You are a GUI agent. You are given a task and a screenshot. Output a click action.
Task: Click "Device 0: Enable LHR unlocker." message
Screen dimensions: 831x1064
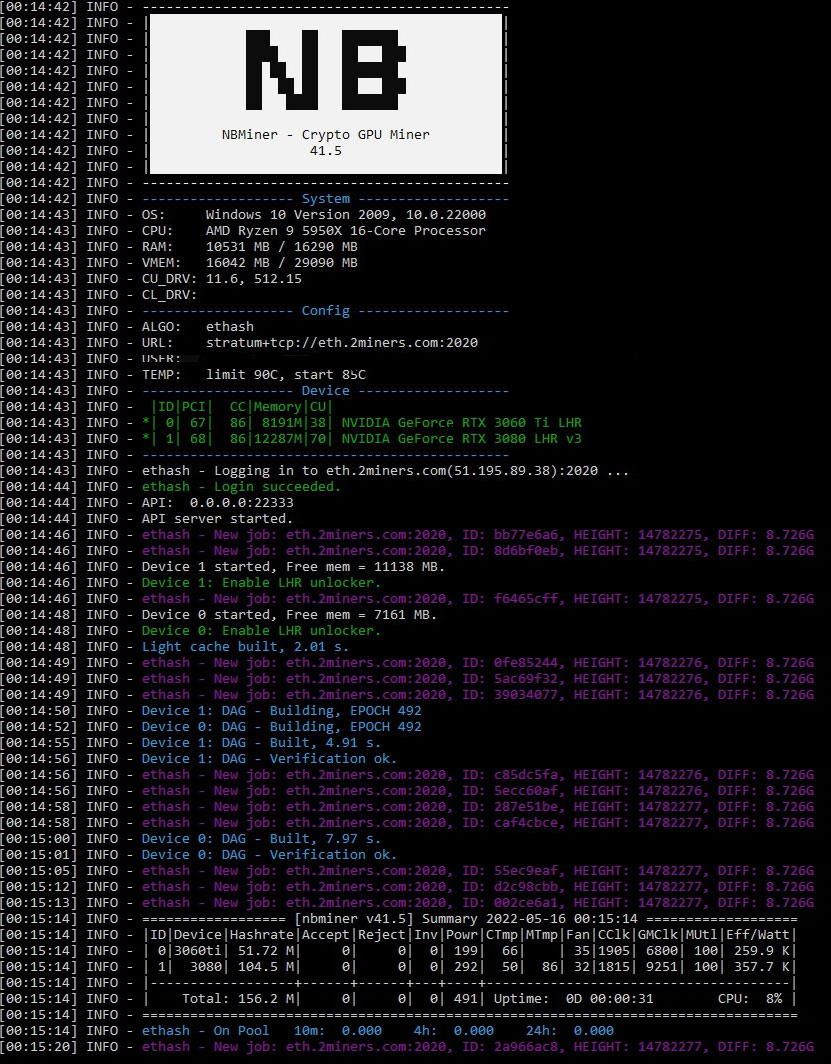point(261,630)
